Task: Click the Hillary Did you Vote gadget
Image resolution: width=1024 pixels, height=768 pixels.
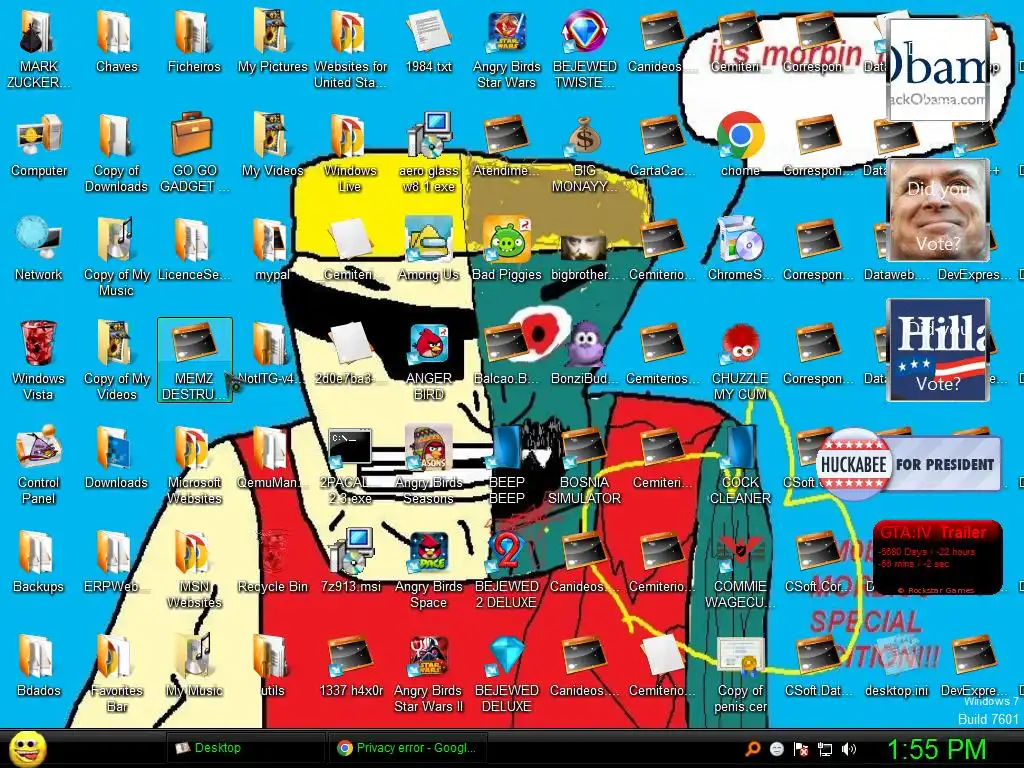Action: [938, 350]
